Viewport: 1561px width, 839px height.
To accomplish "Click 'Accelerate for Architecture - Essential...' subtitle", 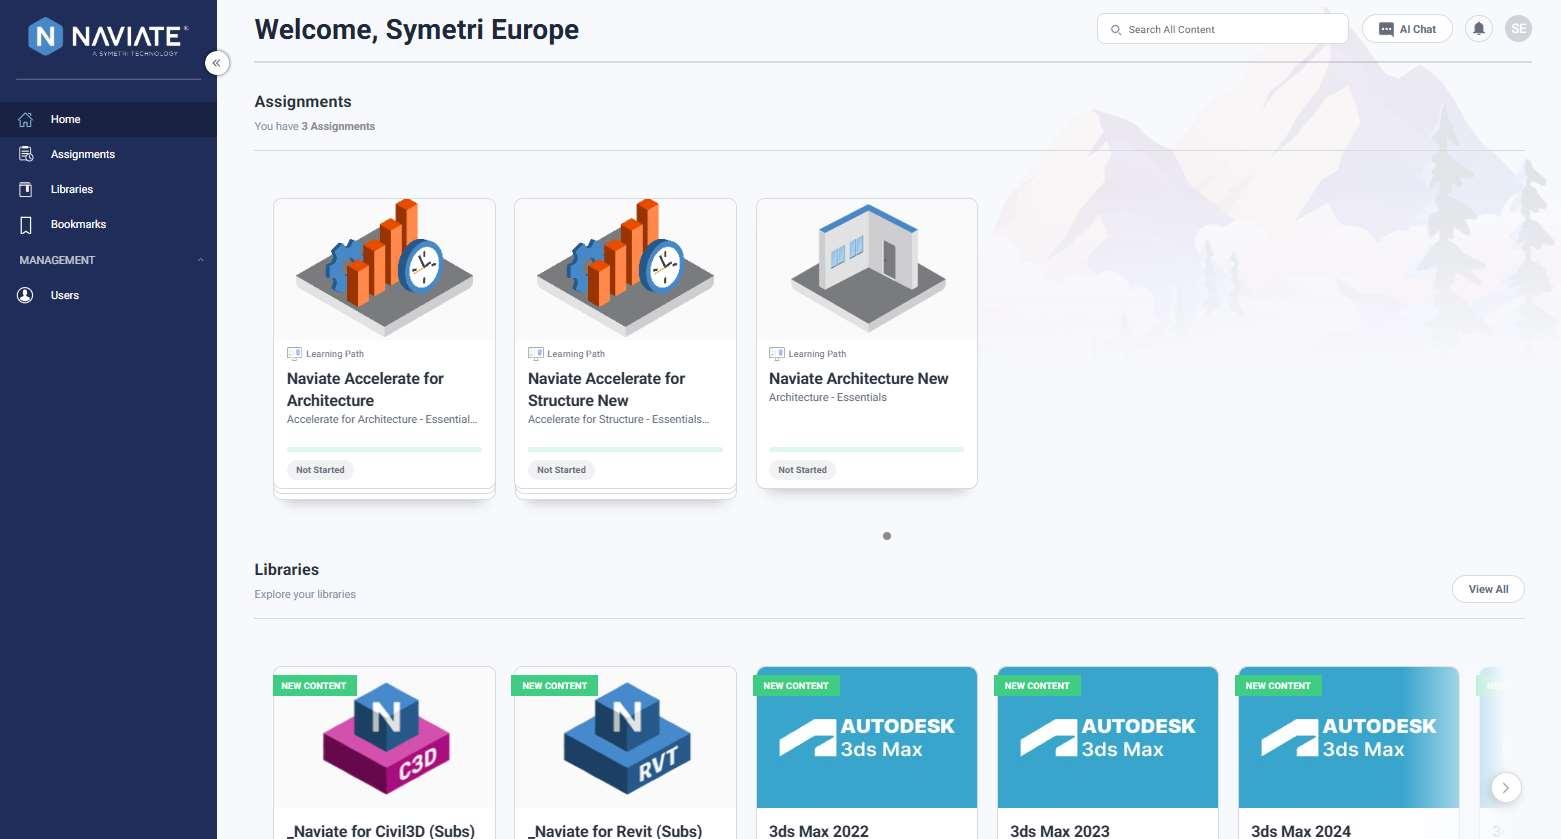I will (x=382, y=419).
